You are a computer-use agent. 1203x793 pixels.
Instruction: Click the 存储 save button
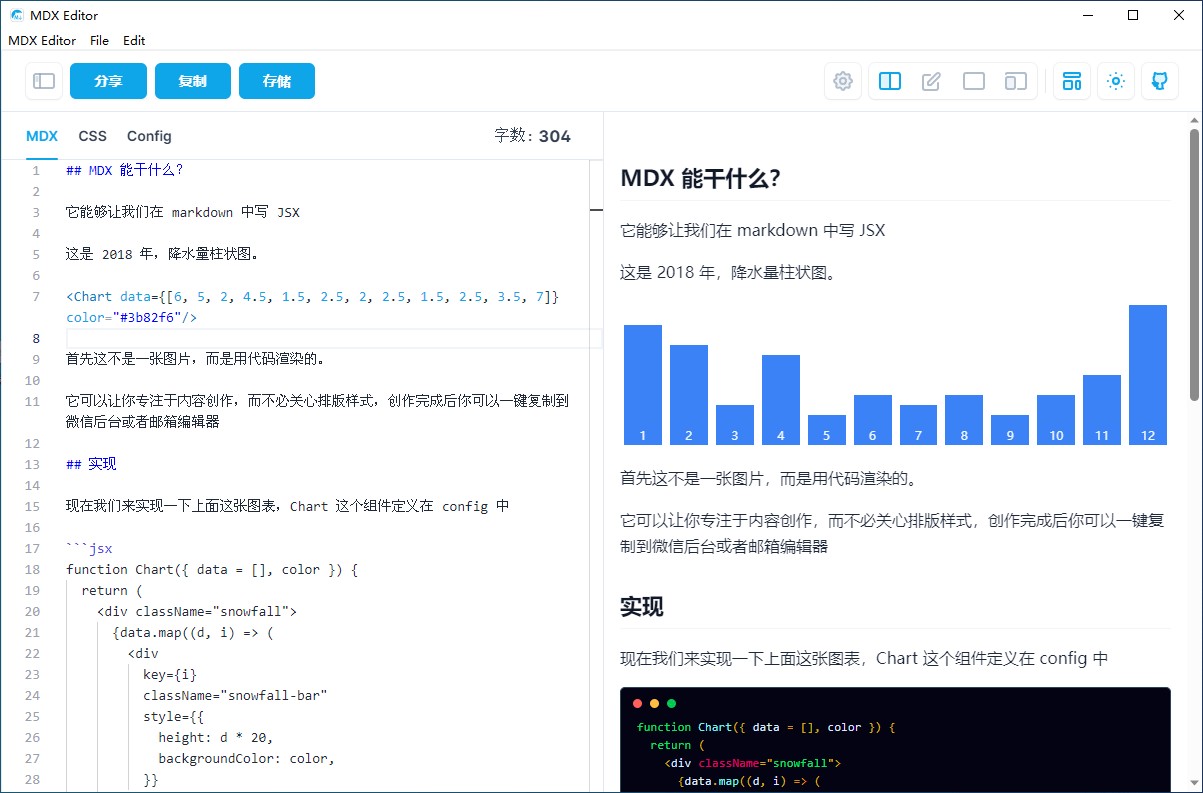pyautogui.click(x=277, y=81)
